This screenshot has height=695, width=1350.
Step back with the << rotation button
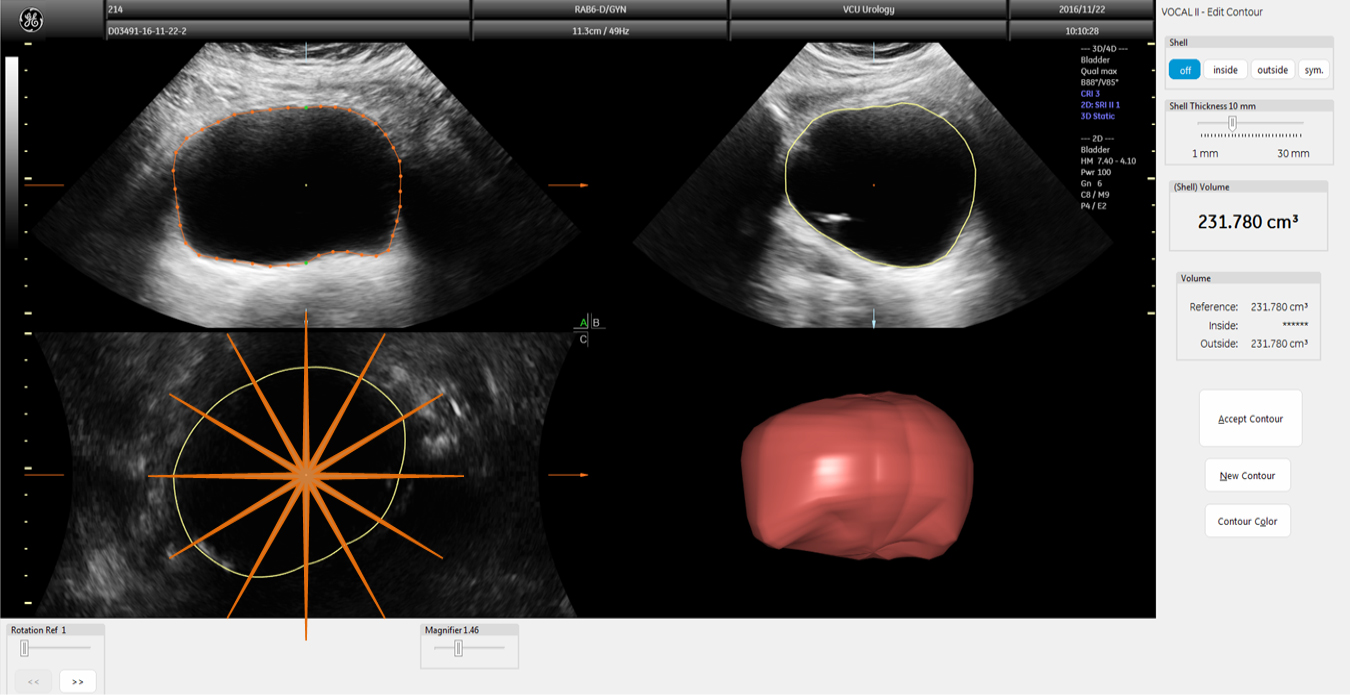(33, 681)
